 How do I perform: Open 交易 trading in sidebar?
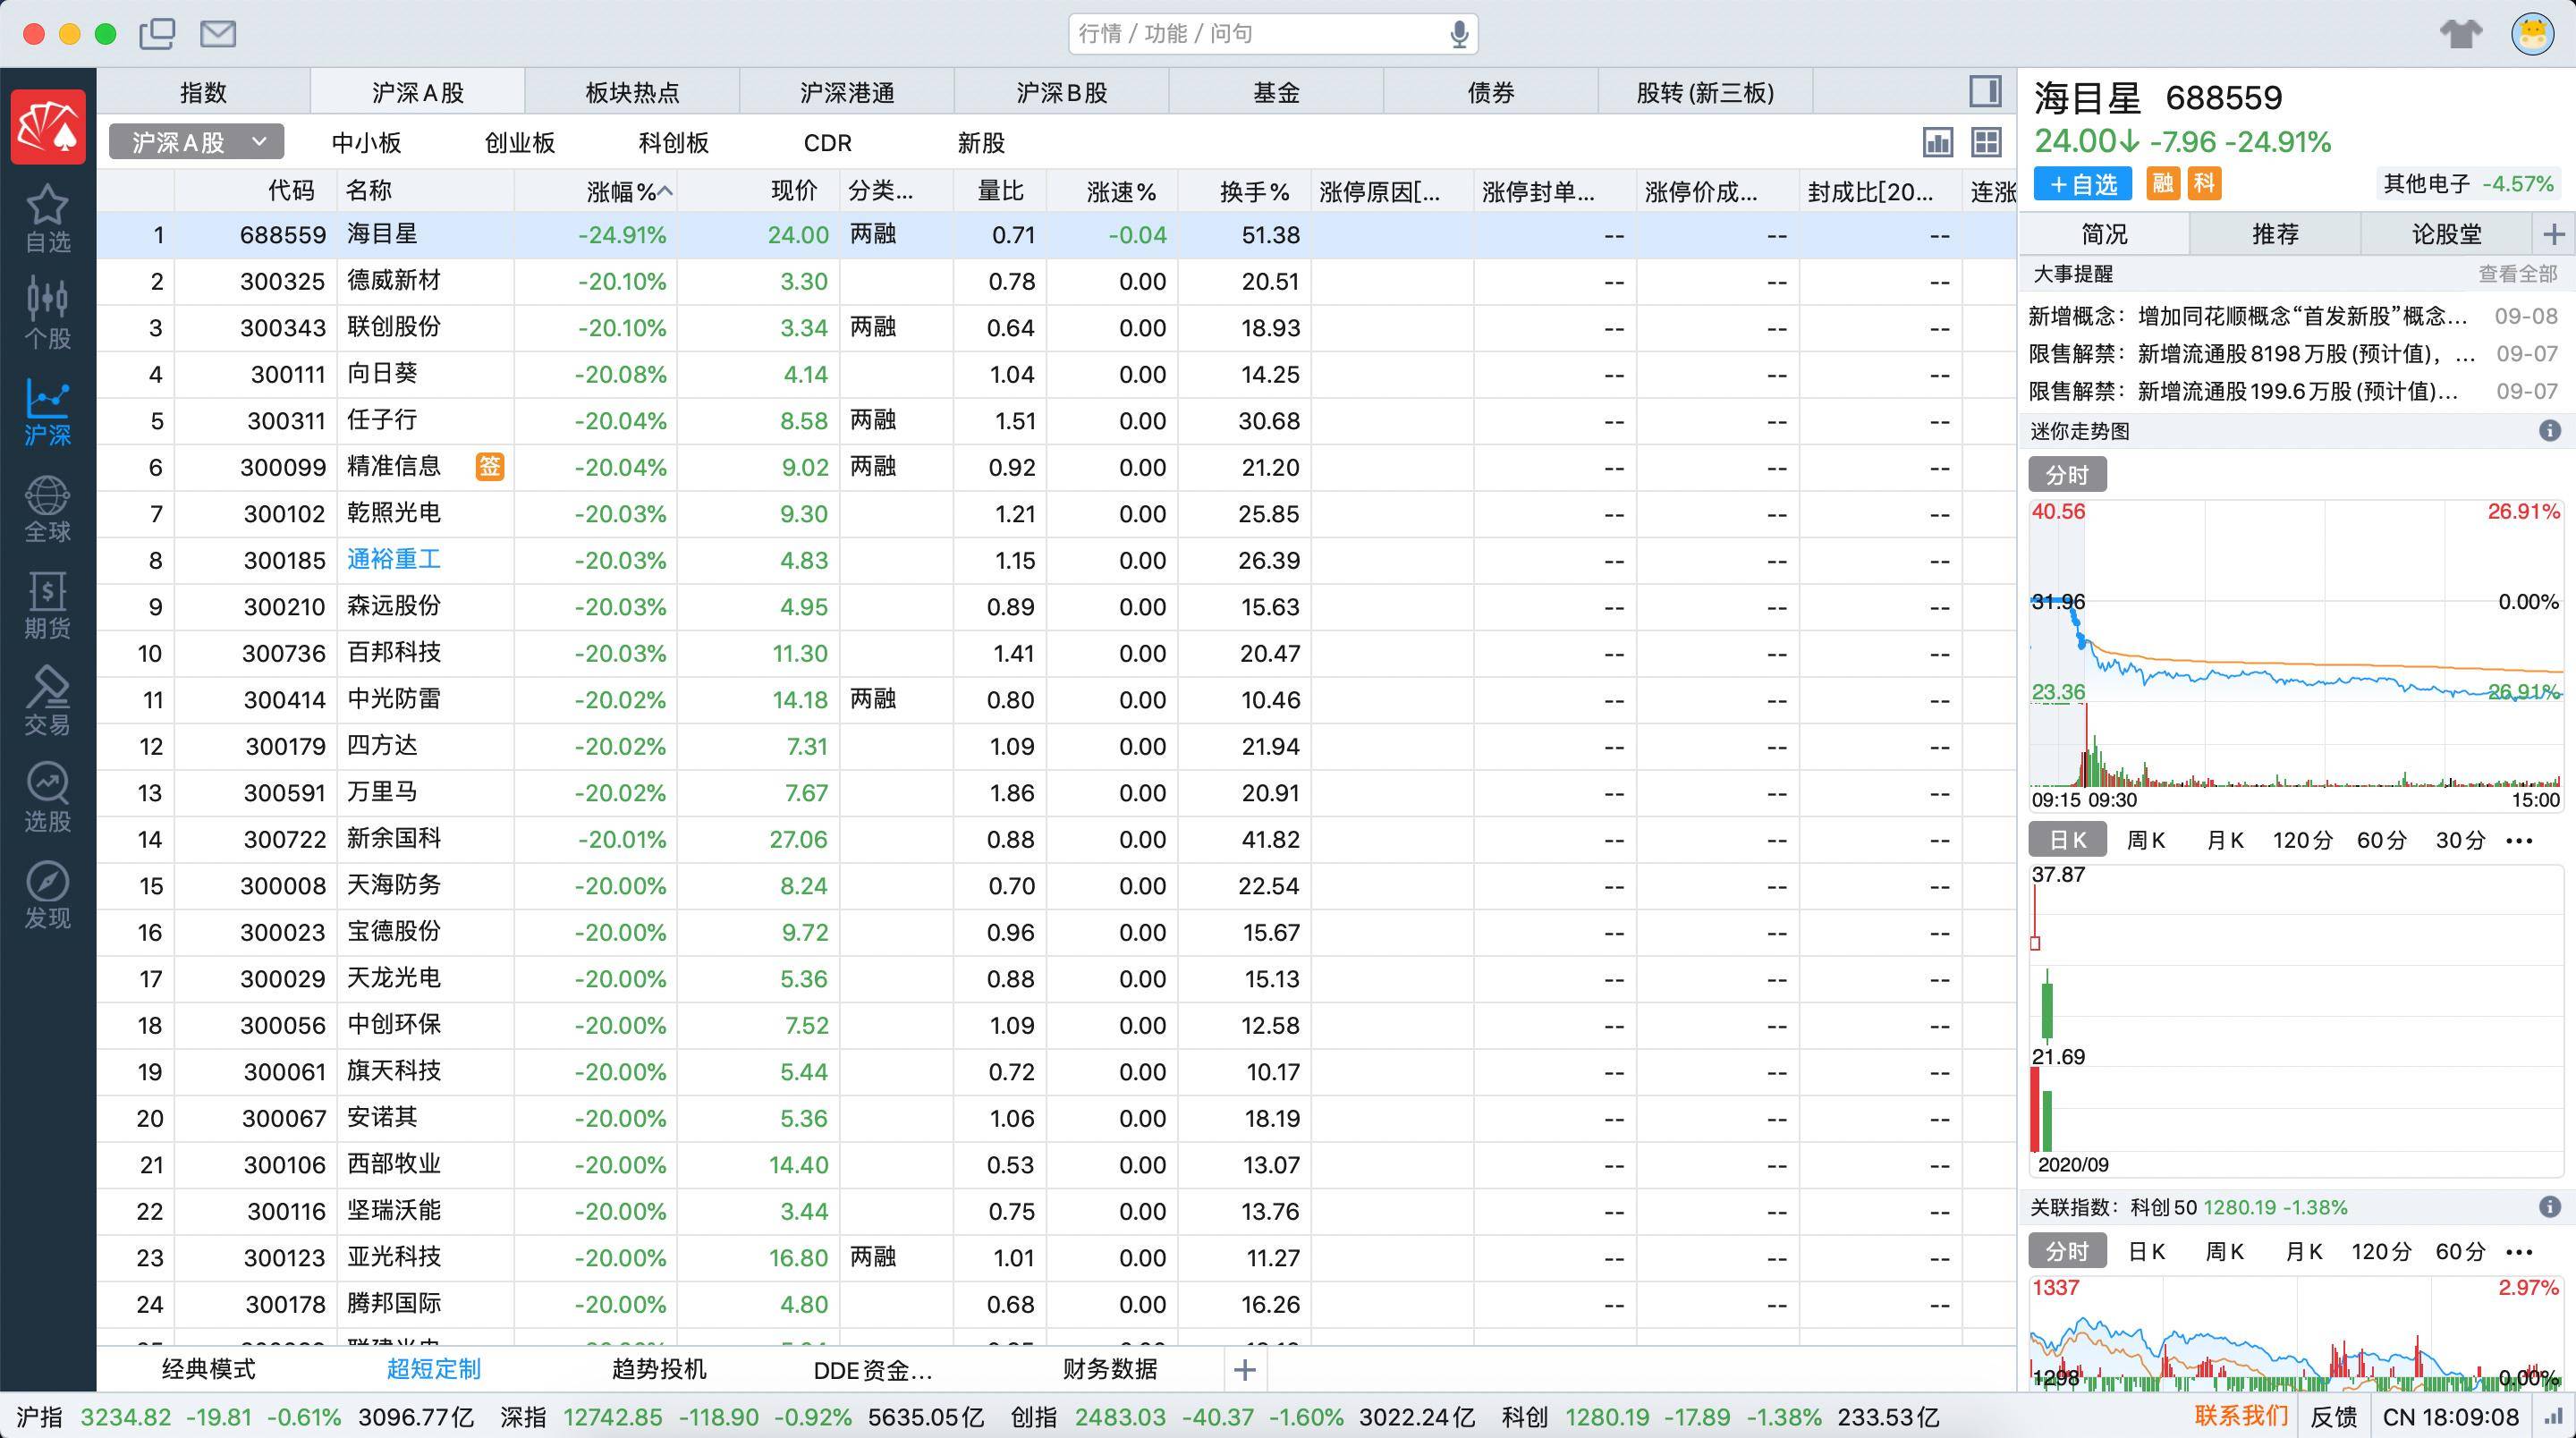point(48,702)
